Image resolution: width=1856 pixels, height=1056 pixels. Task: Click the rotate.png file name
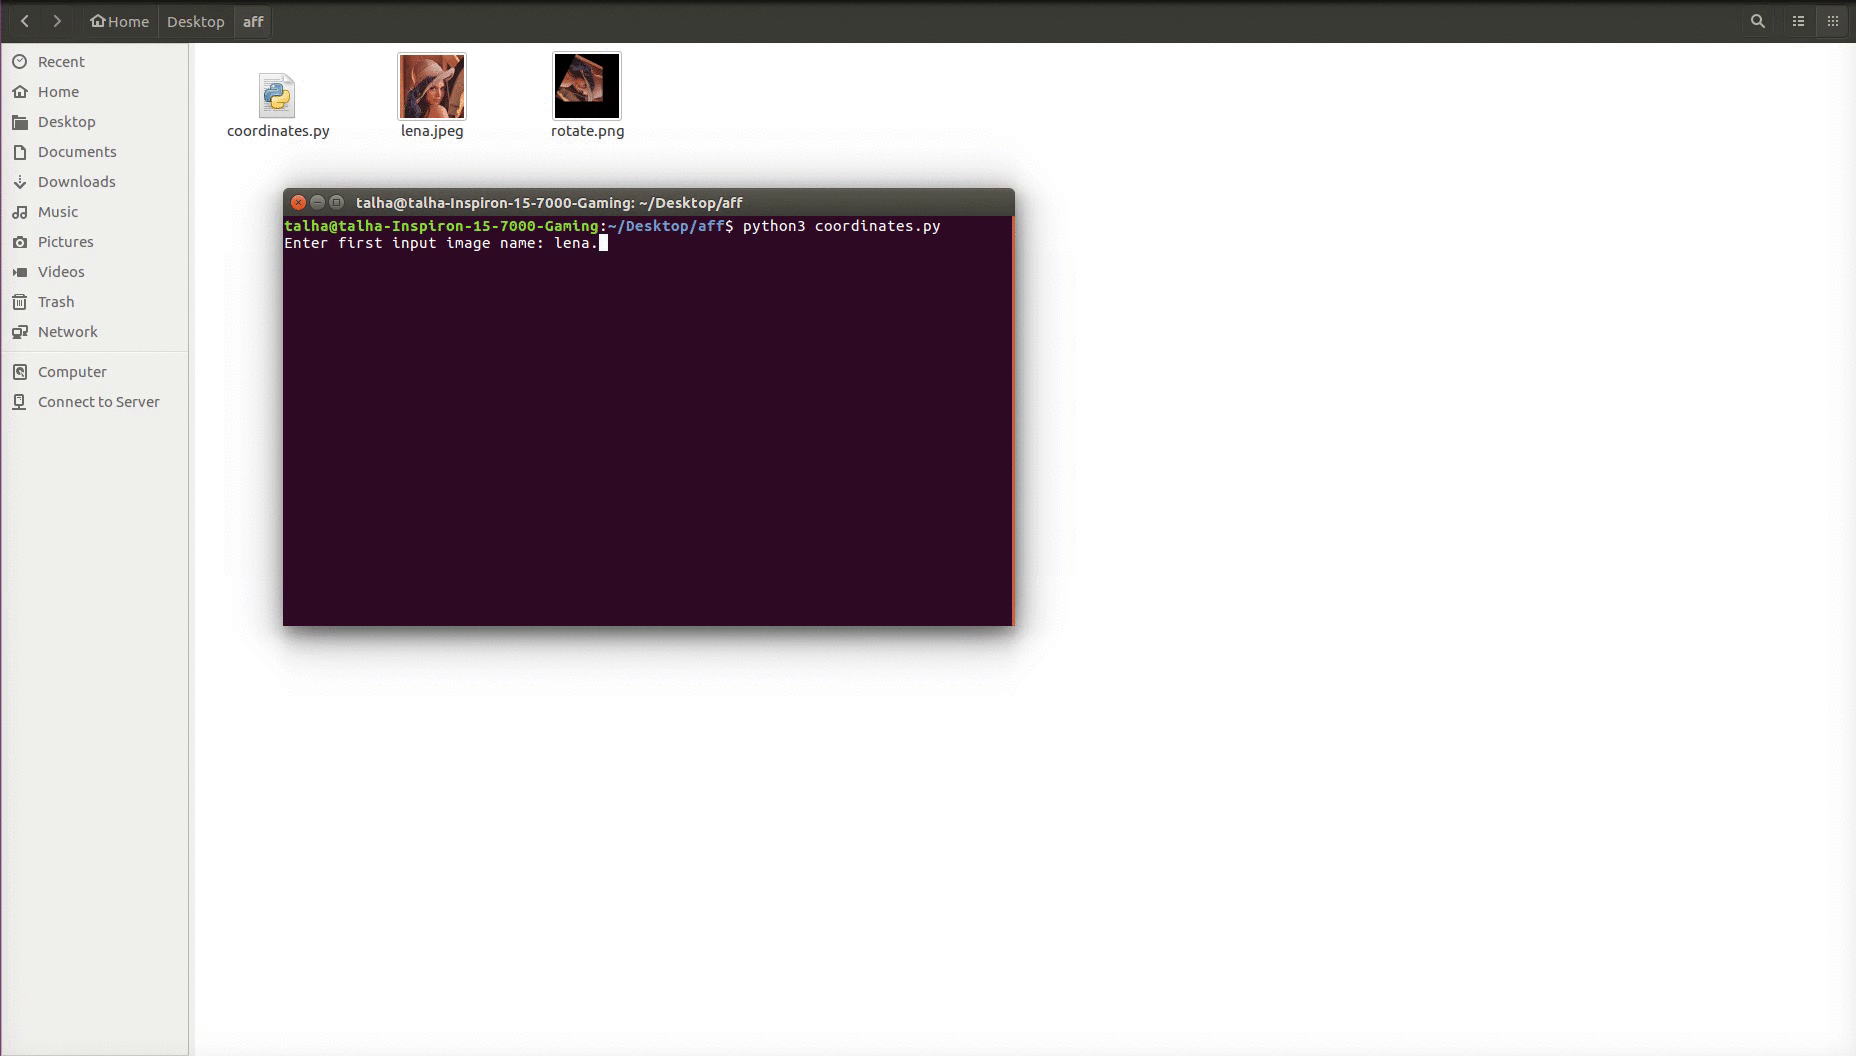pos(587,131)
